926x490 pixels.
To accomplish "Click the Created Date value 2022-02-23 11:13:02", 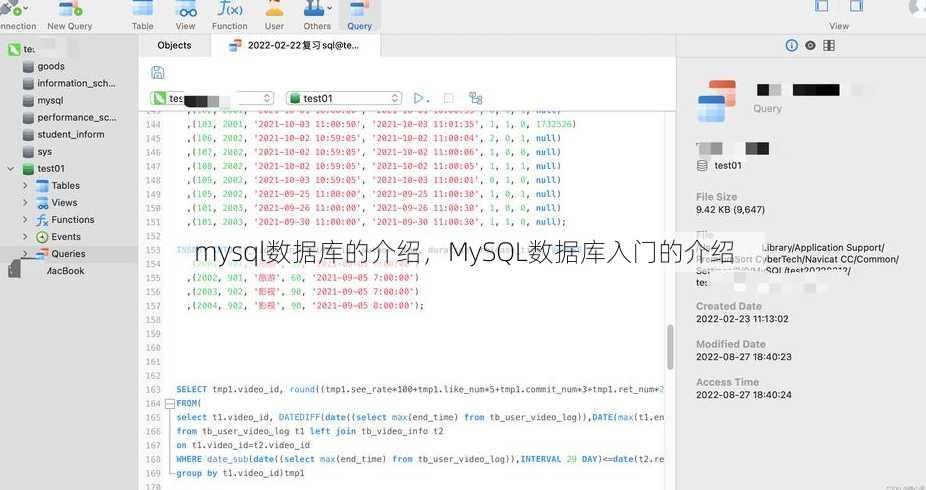I will (742, 319).
